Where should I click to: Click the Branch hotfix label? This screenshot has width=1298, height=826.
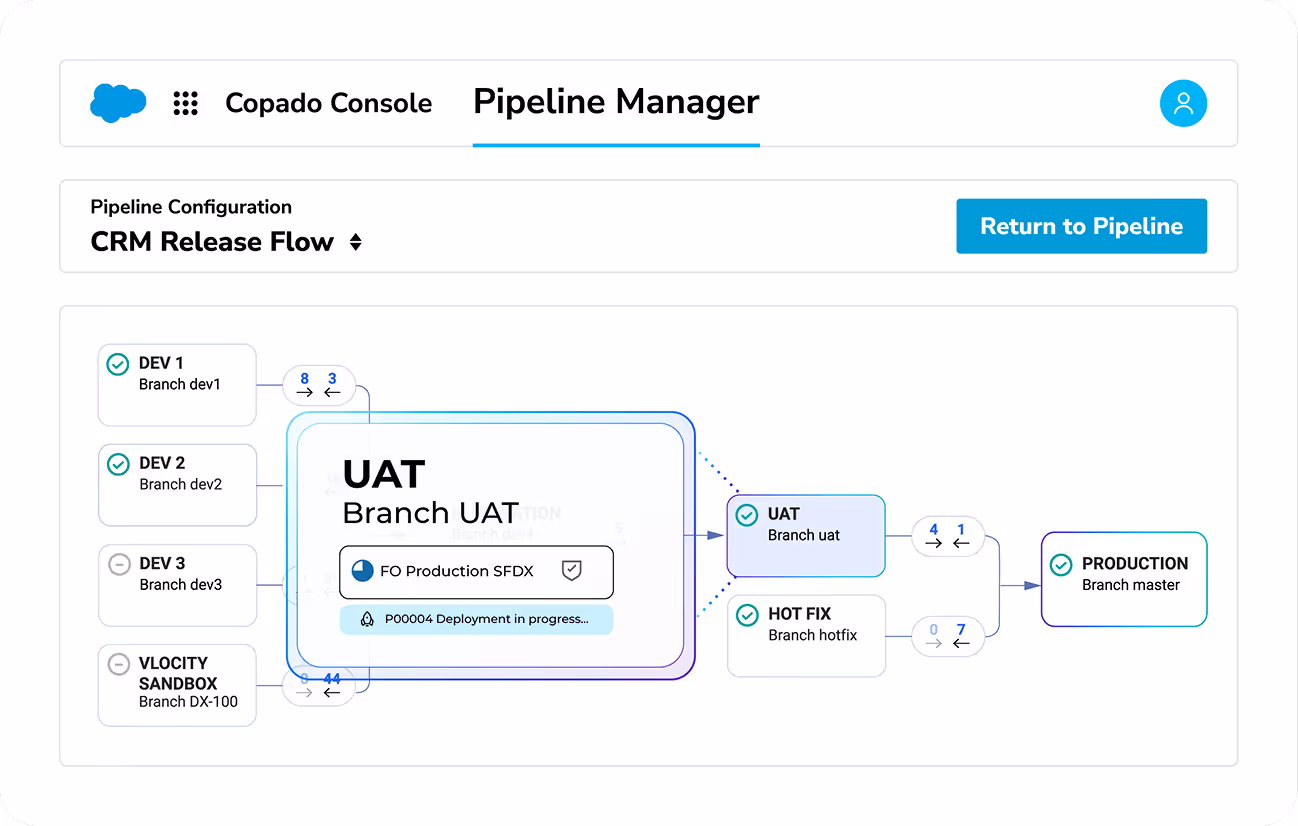pyautogui.click(x=813, y=635)
